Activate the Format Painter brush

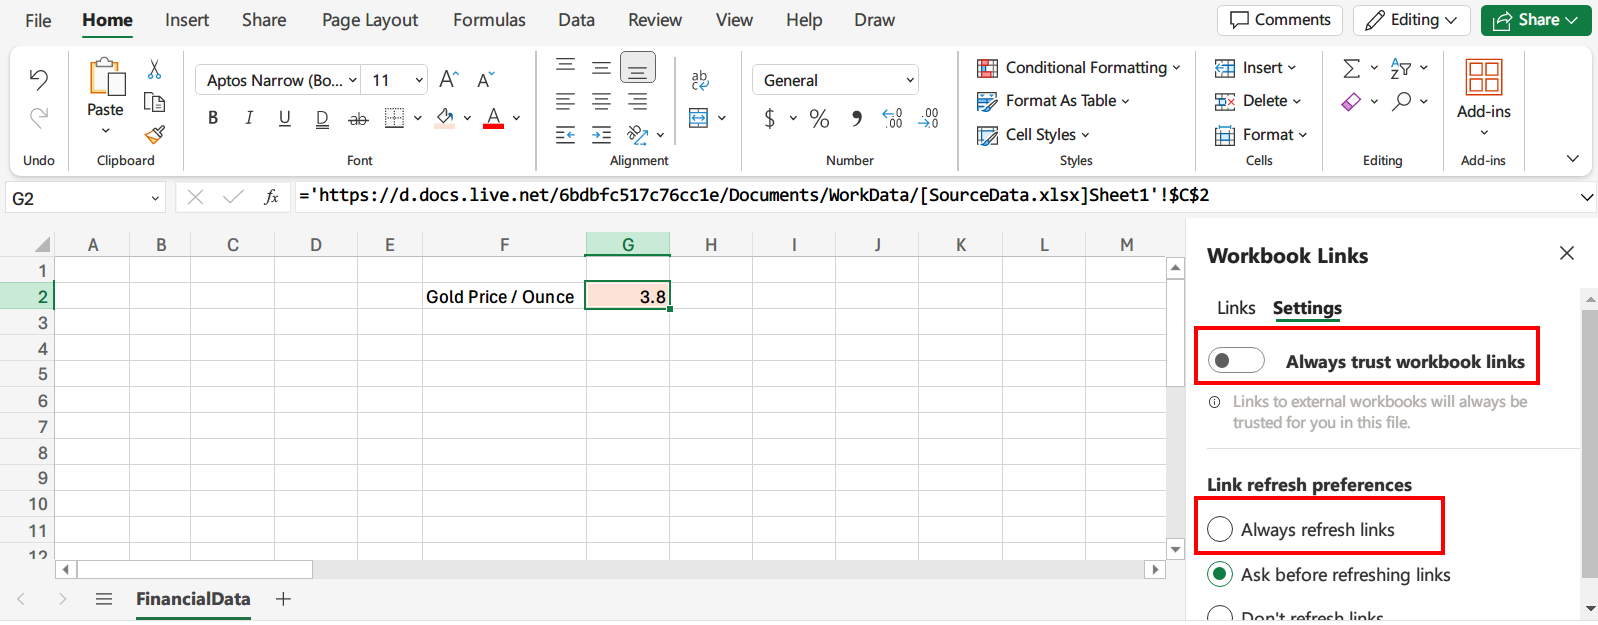[154, 134]
